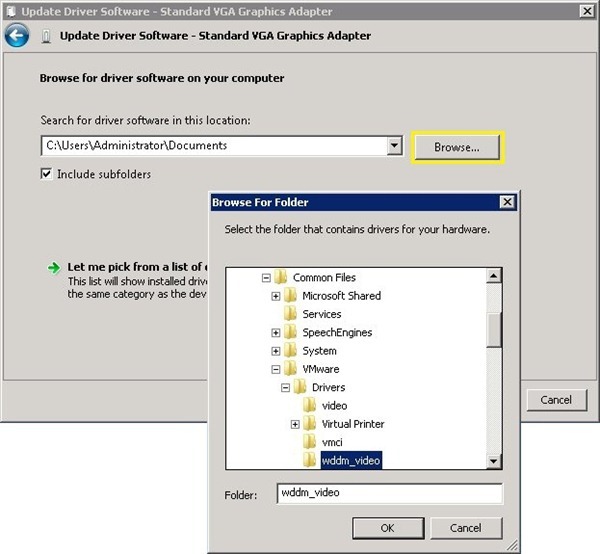600x554 pixels.
Task: Select the vmci folder icon
Action: [310, 442]
